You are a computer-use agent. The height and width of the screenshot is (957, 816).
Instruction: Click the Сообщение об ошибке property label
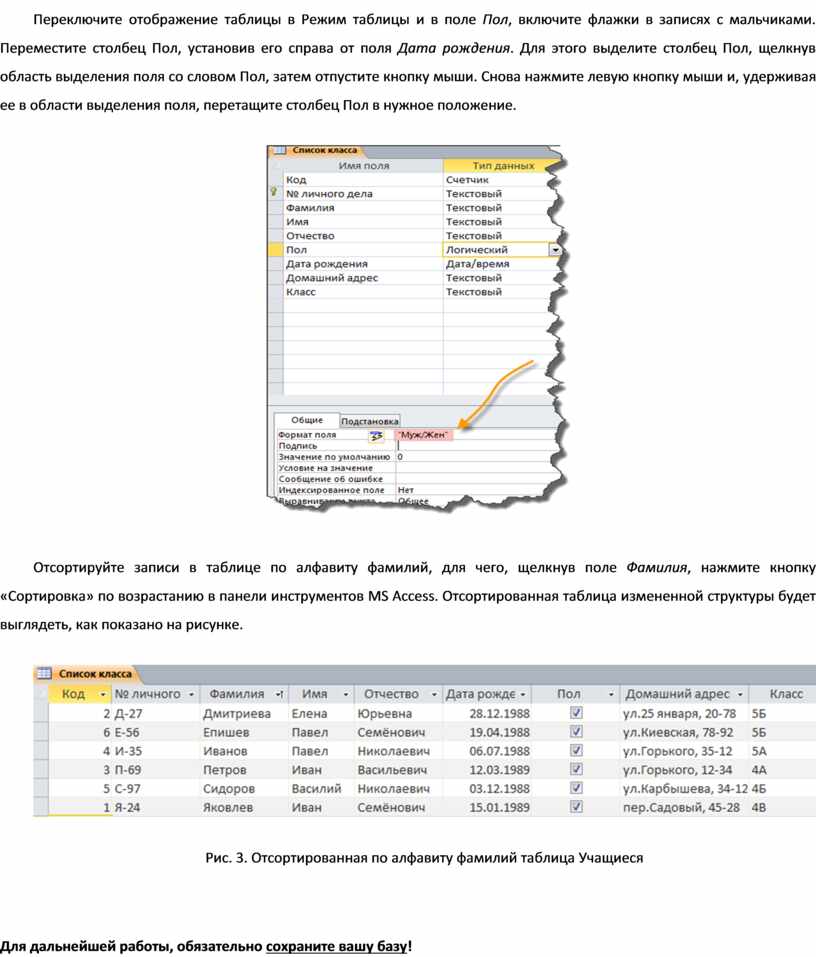[330, 479]
